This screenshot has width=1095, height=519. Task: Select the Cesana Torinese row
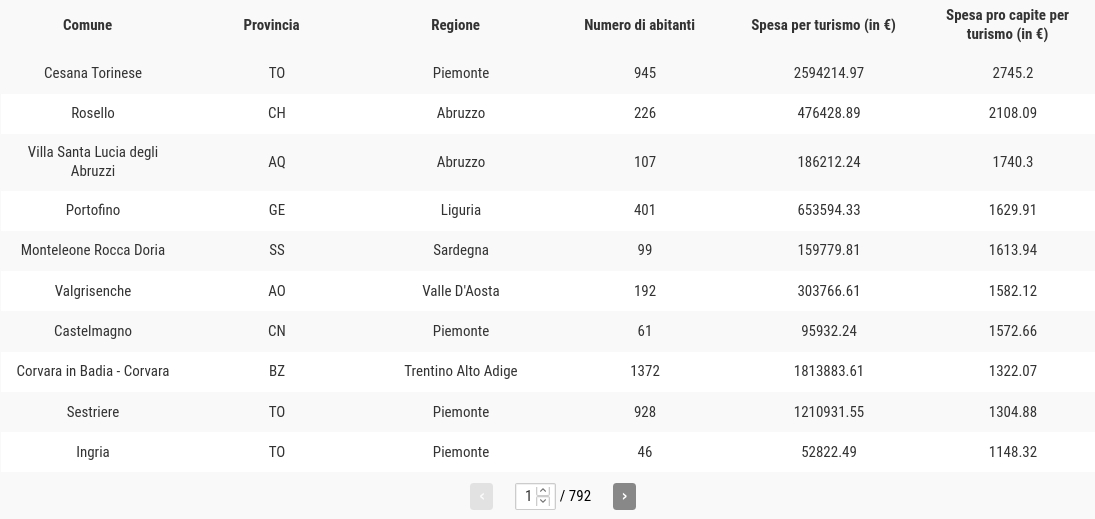pyautogui.click(x=548, y=73)
